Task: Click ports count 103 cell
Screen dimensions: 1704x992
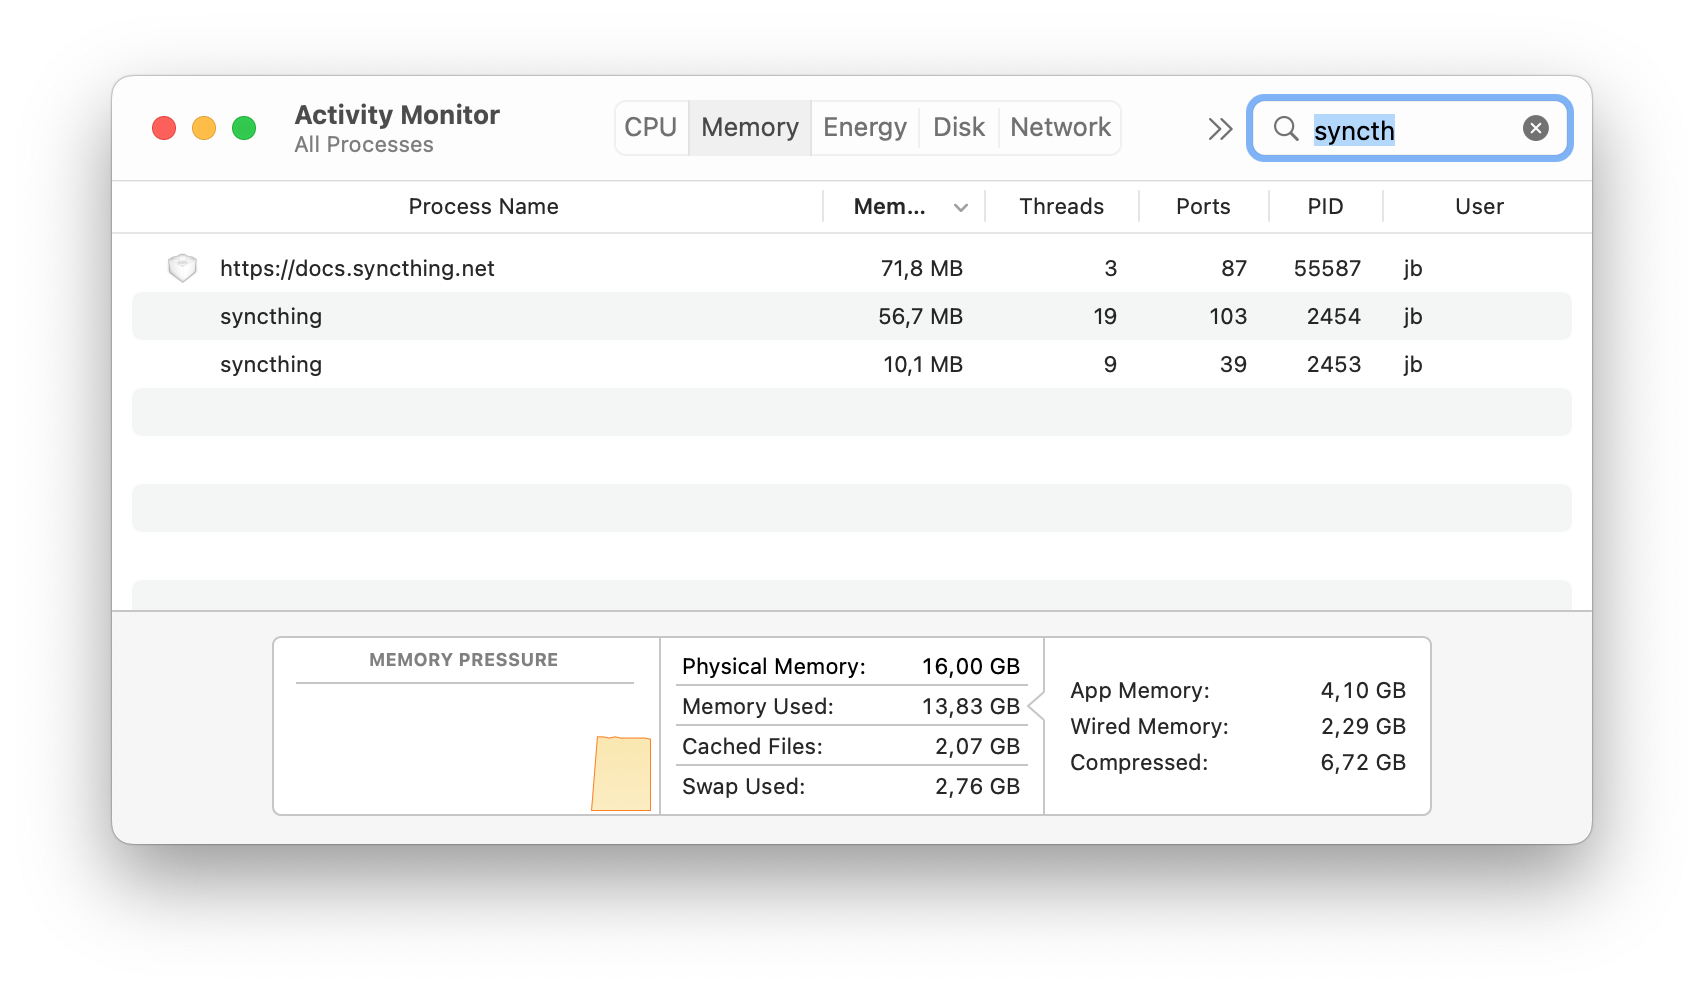Action: point(1228,316)
